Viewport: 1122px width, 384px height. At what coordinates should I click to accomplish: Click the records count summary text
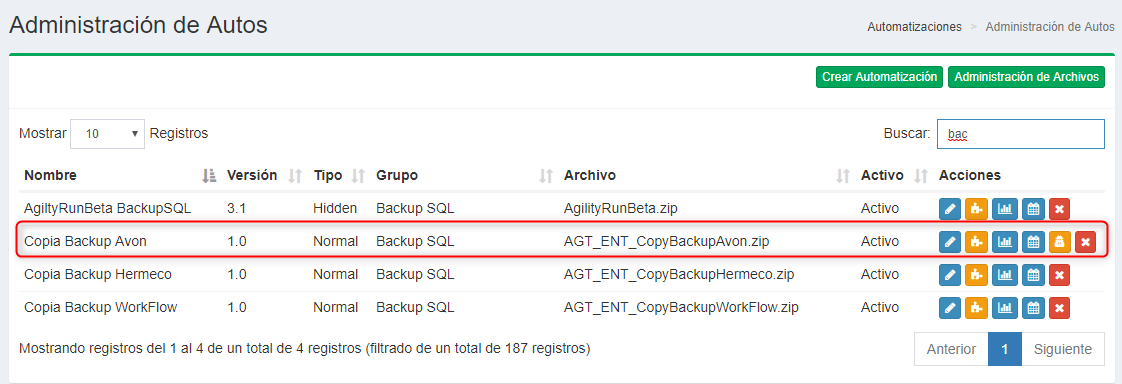(304, 349)
